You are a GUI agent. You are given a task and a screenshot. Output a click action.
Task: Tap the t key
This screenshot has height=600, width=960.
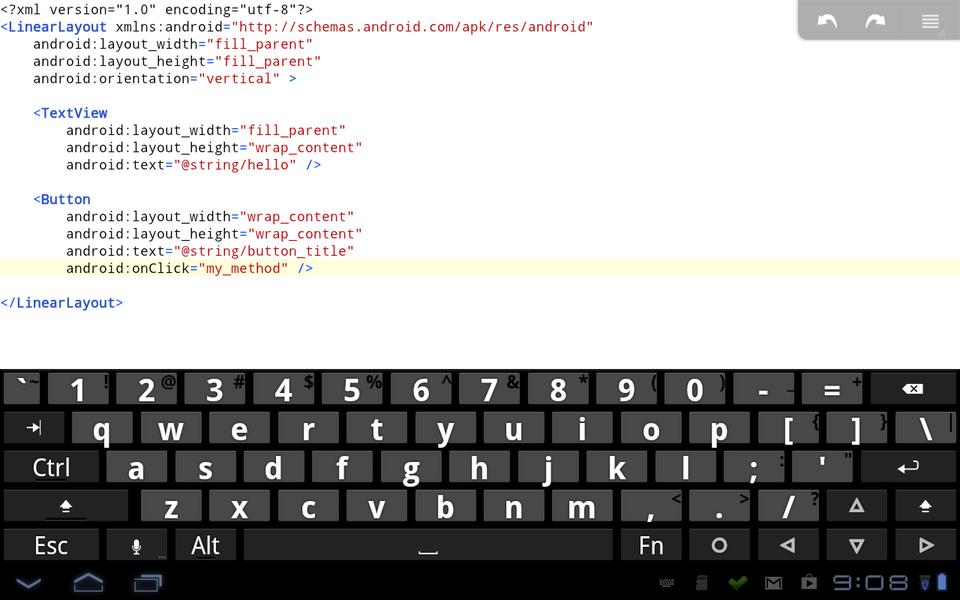click(x=377, y=427)
